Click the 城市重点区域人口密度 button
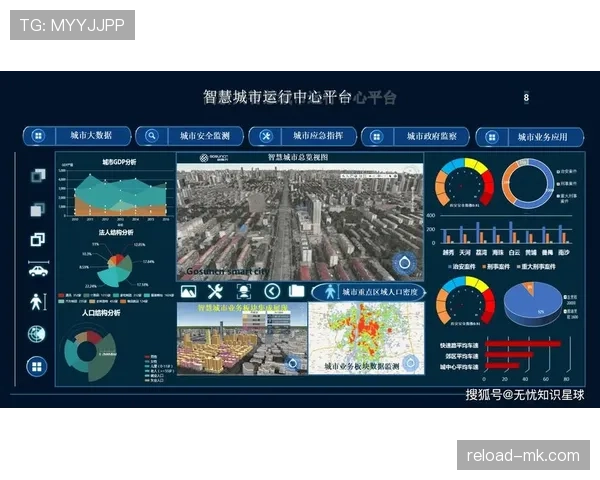 pyautogui.click(x=368, y=292)
